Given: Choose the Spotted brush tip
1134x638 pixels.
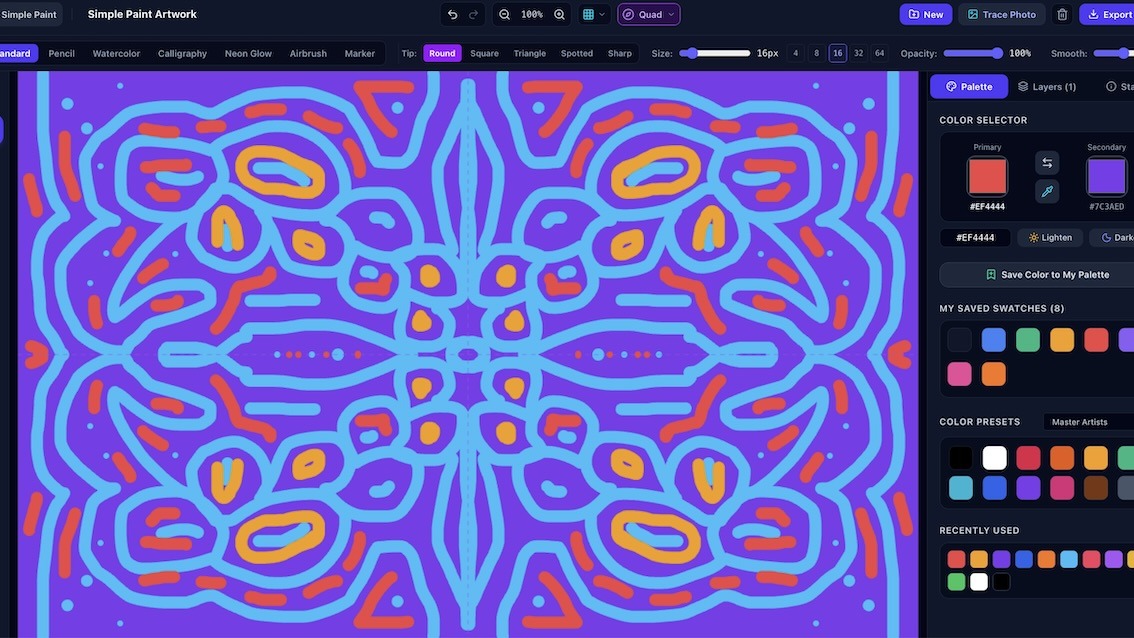Looking at the screenshot, I should (x=577, y=54).
